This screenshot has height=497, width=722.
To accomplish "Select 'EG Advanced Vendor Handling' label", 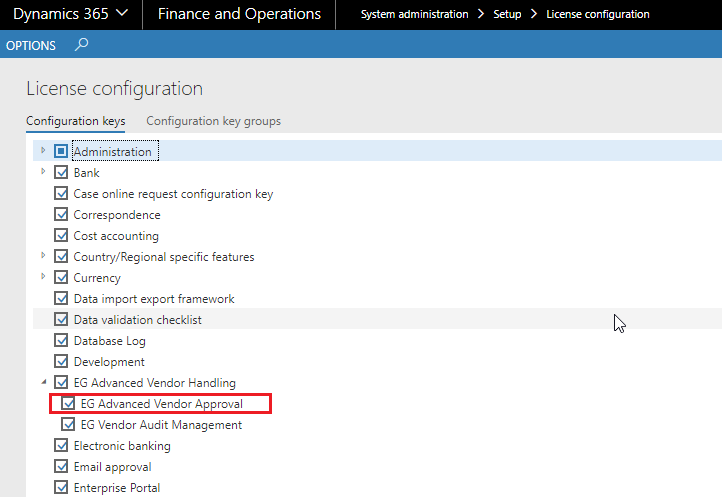I will click(x=155, y=383).
